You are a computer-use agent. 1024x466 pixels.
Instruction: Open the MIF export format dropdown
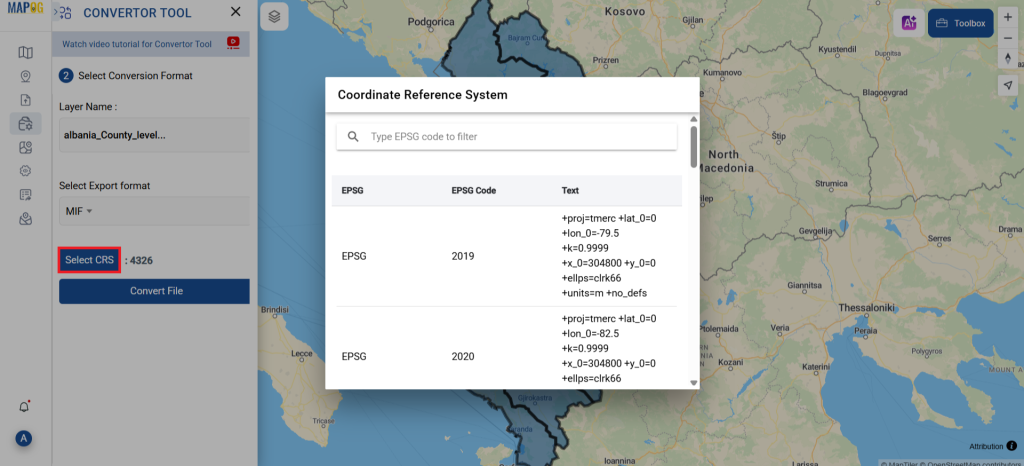pyautogui.click(x=154, y=211)
